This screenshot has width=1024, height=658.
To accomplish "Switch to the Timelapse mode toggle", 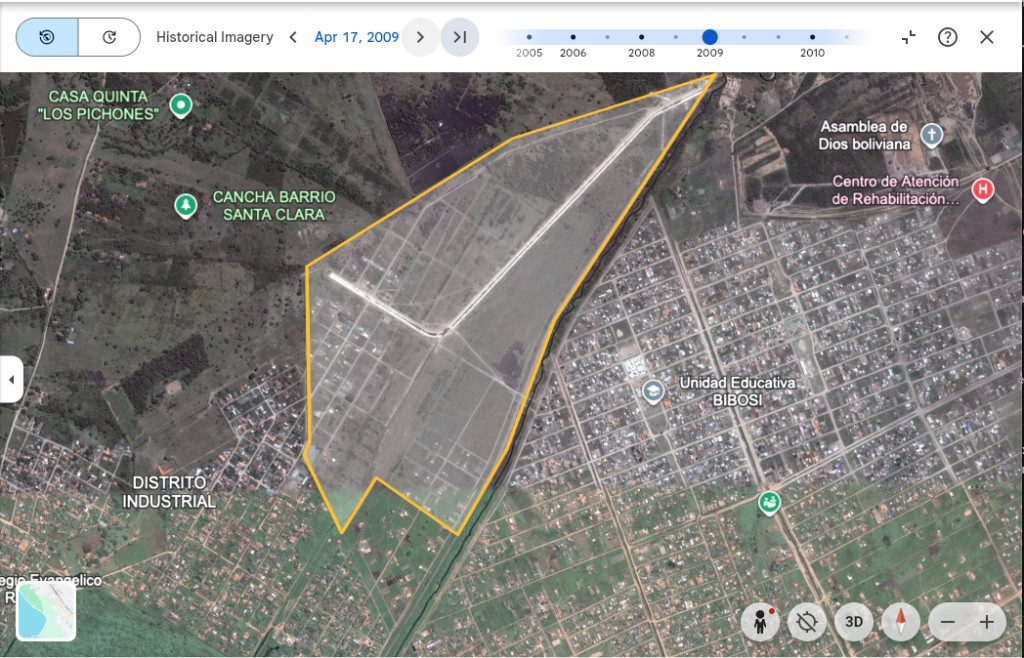I will pos(109,37).
